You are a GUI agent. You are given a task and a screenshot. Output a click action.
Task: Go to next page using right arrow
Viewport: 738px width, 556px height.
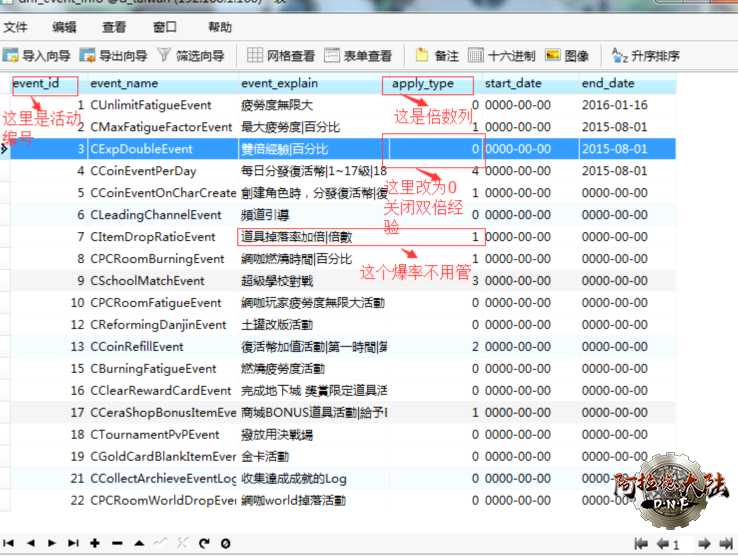pos(707,544)
